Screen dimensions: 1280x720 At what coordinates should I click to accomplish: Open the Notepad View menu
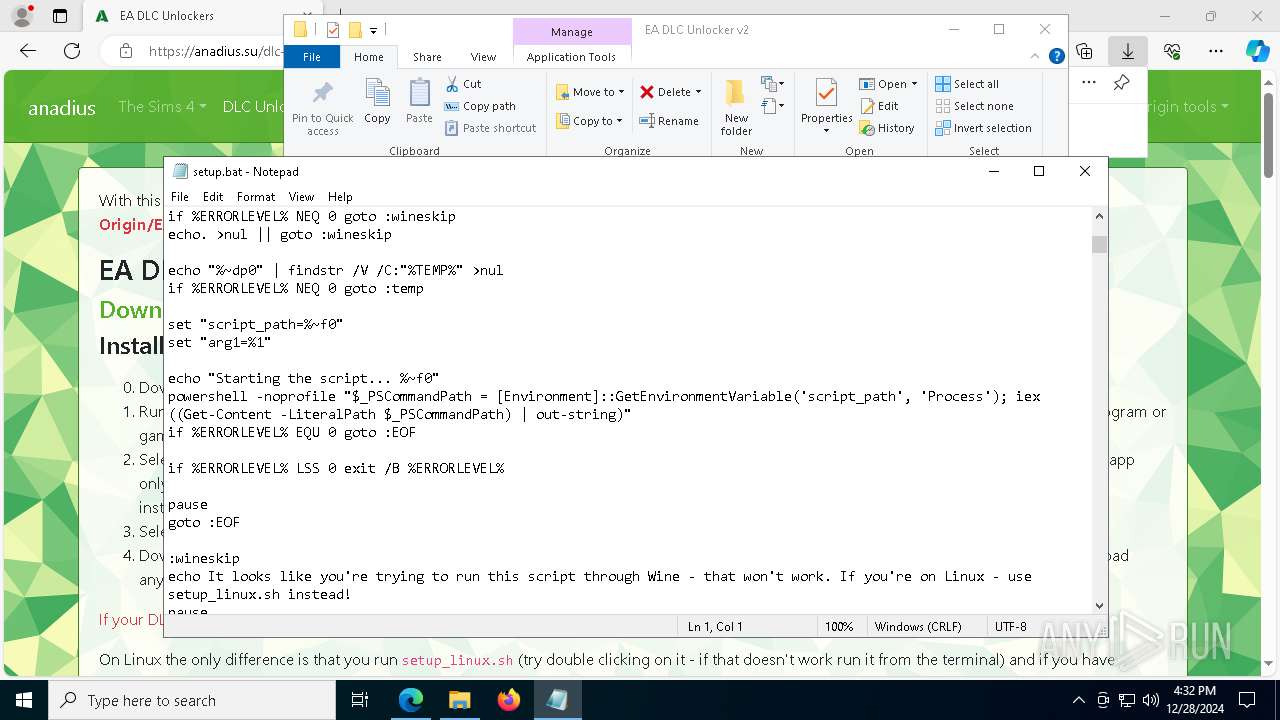point(301,197)
